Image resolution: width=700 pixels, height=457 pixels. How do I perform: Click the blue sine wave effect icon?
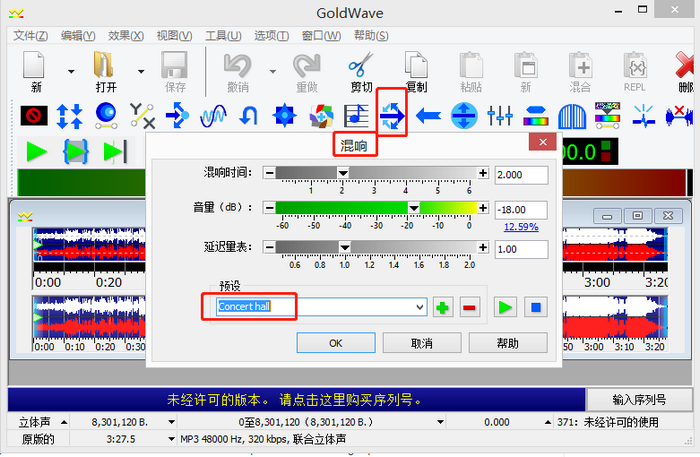[213, 116]
